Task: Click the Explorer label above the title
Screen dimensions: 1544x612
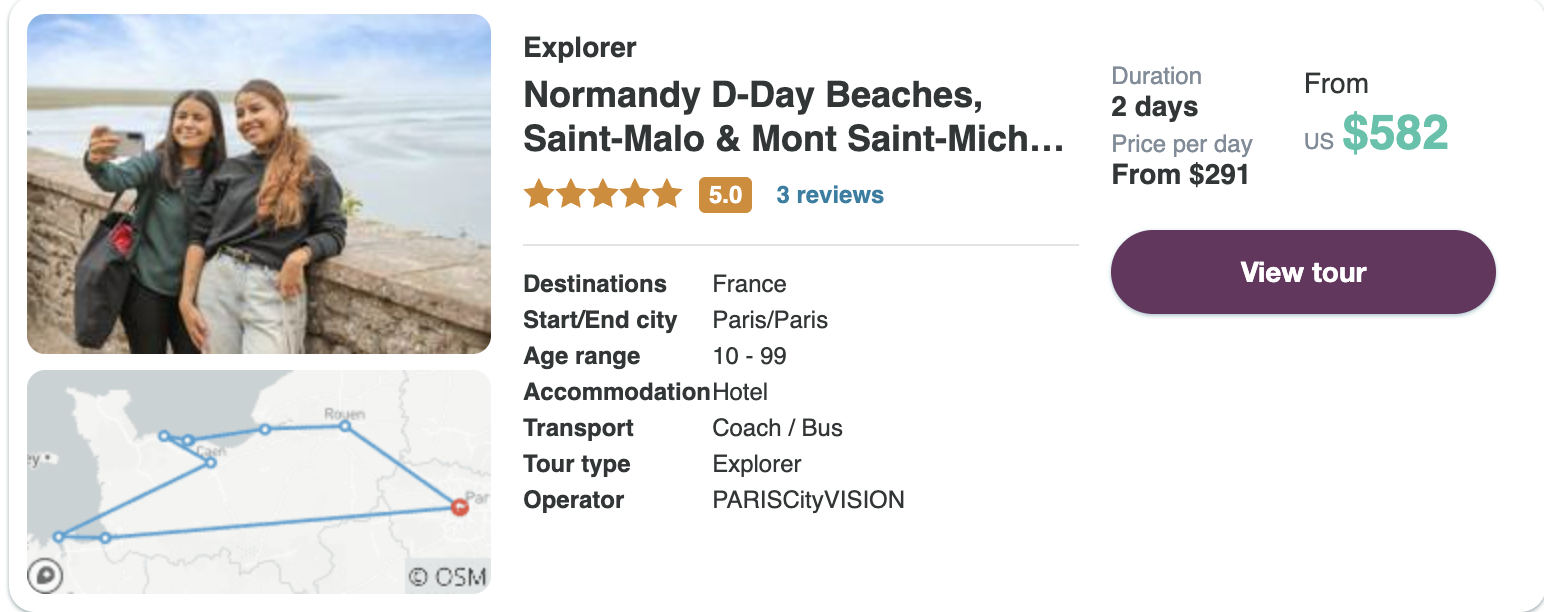Action: click(580, 48)
